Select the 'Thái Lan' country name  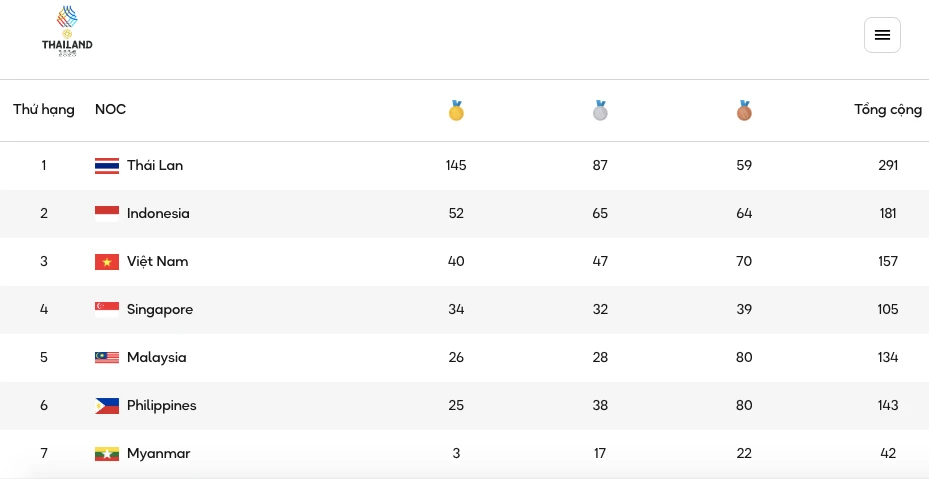coord(155,166)
